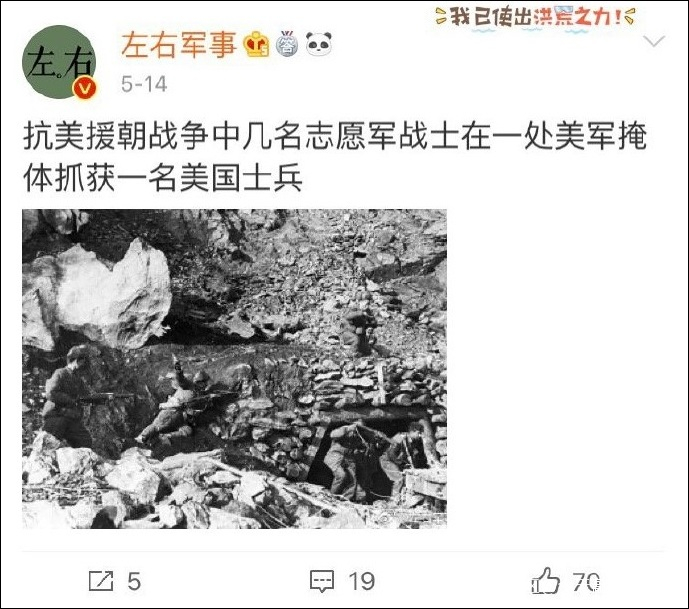The height and width of the screenshot is (609, 689).
Task: Click the gold crown membership badge
Action: [x=257, y=45]
